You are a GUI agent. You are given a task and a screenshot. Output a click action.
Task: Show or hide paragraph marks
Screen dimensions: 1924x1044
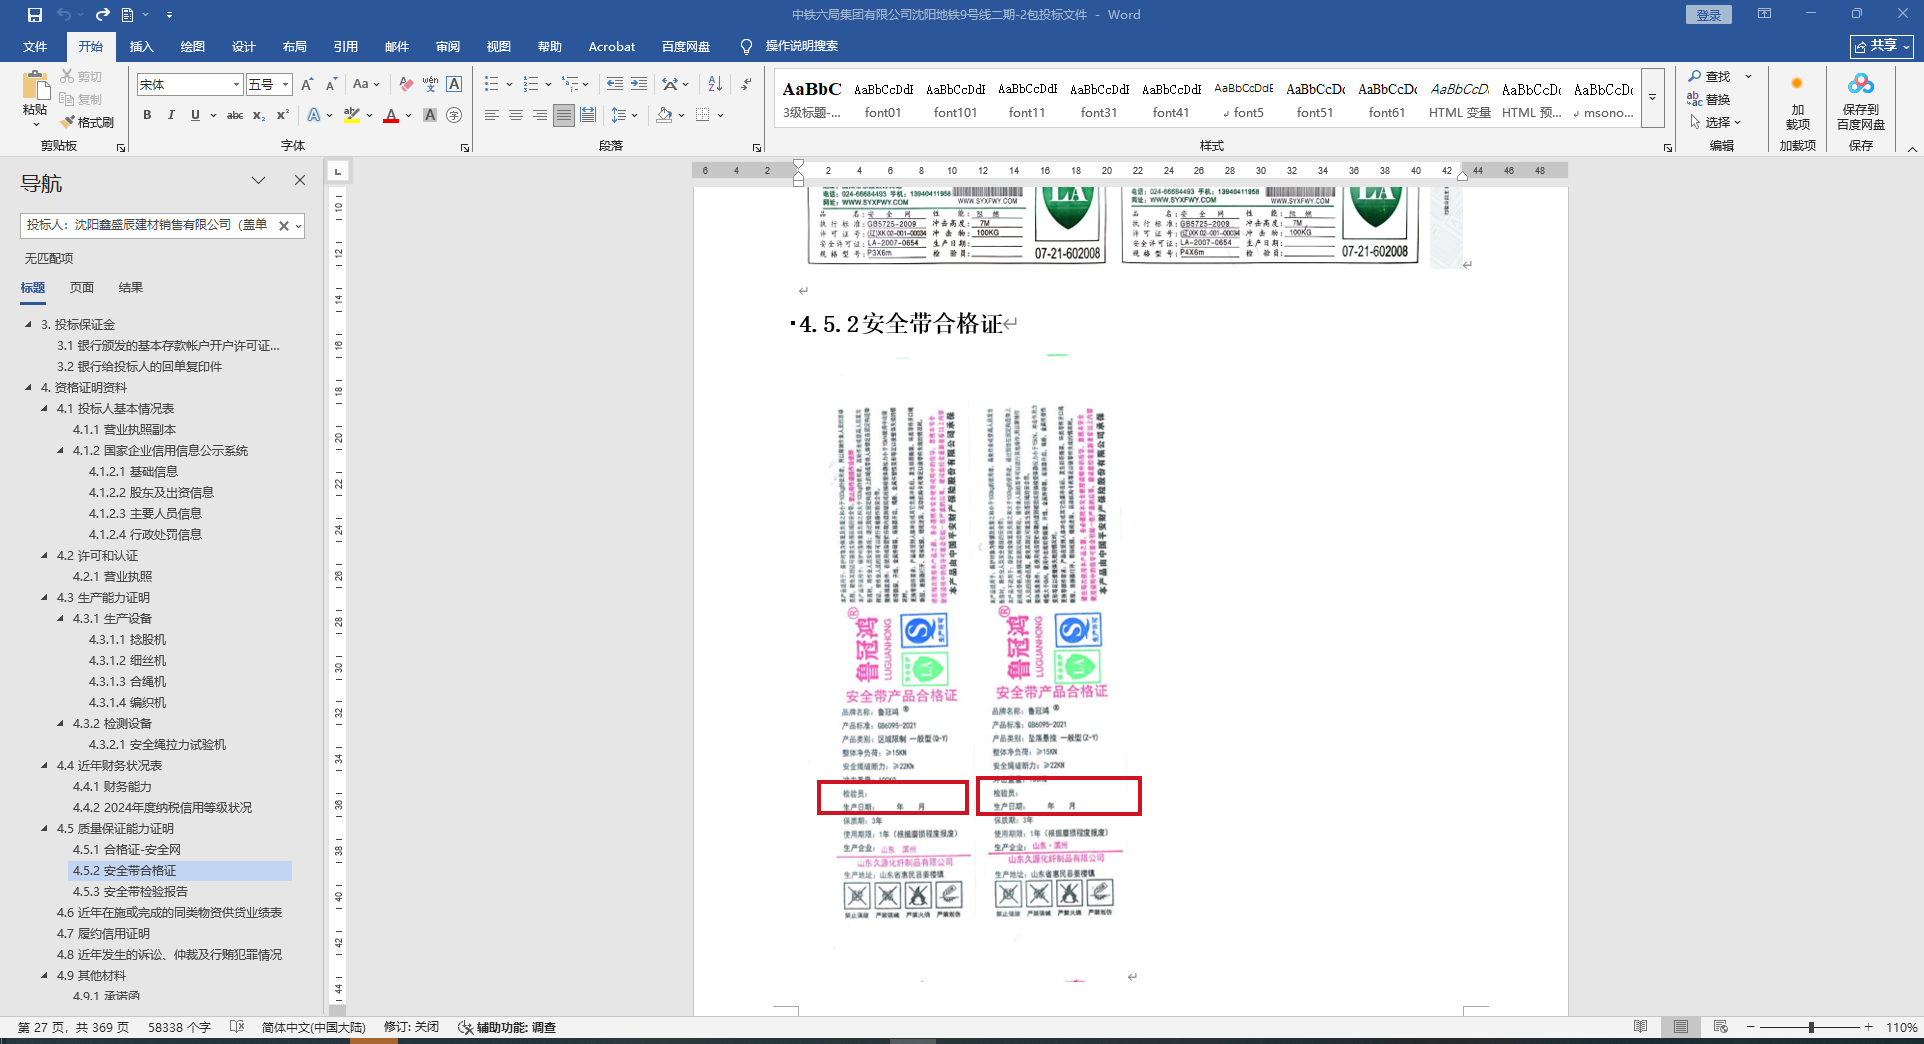[746, 84]
